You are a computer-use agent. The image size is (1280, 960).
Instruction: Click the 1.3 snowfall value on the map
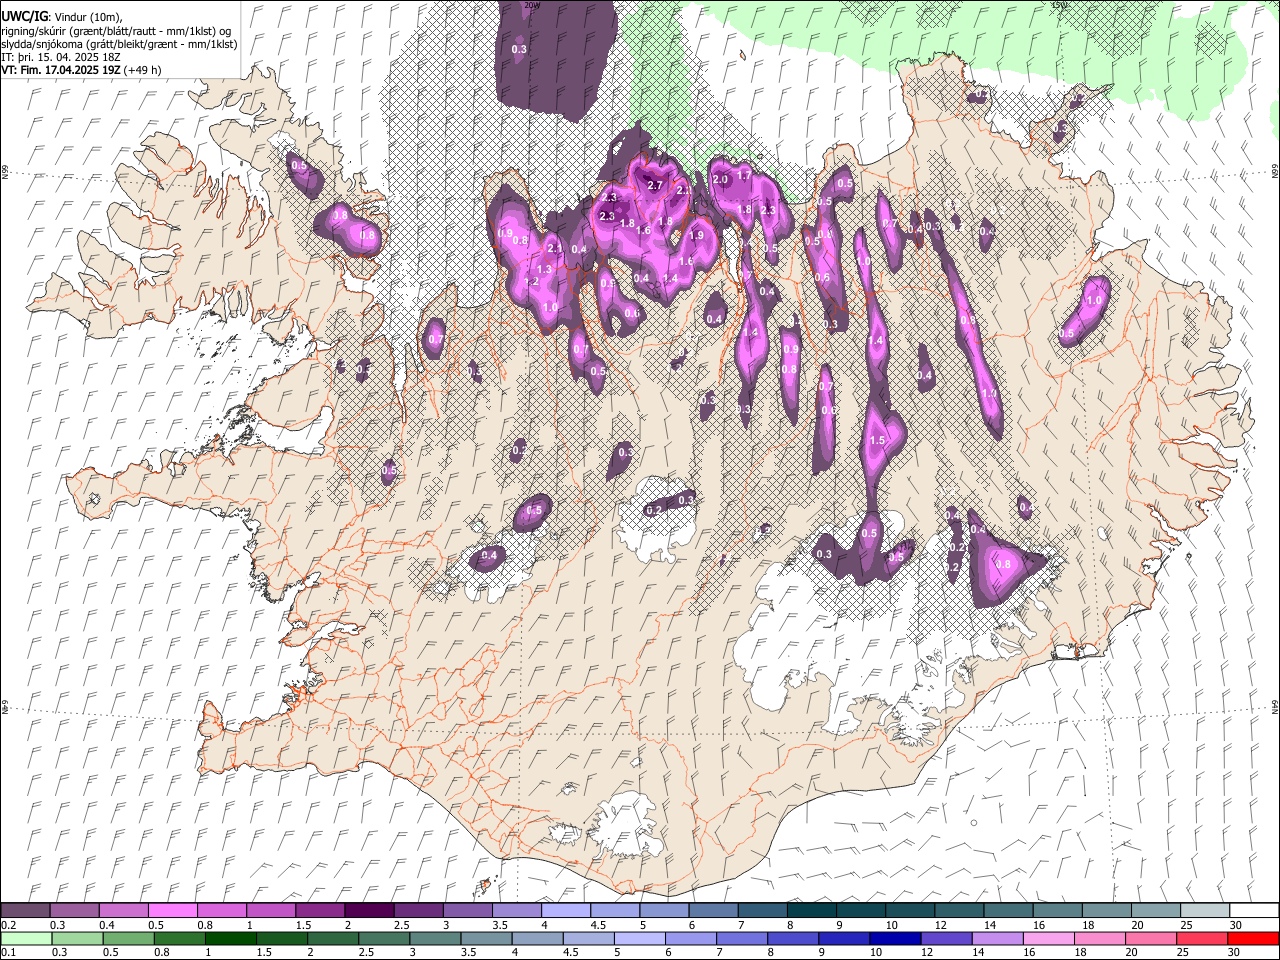pyautogui.click(x=544, y=269)
